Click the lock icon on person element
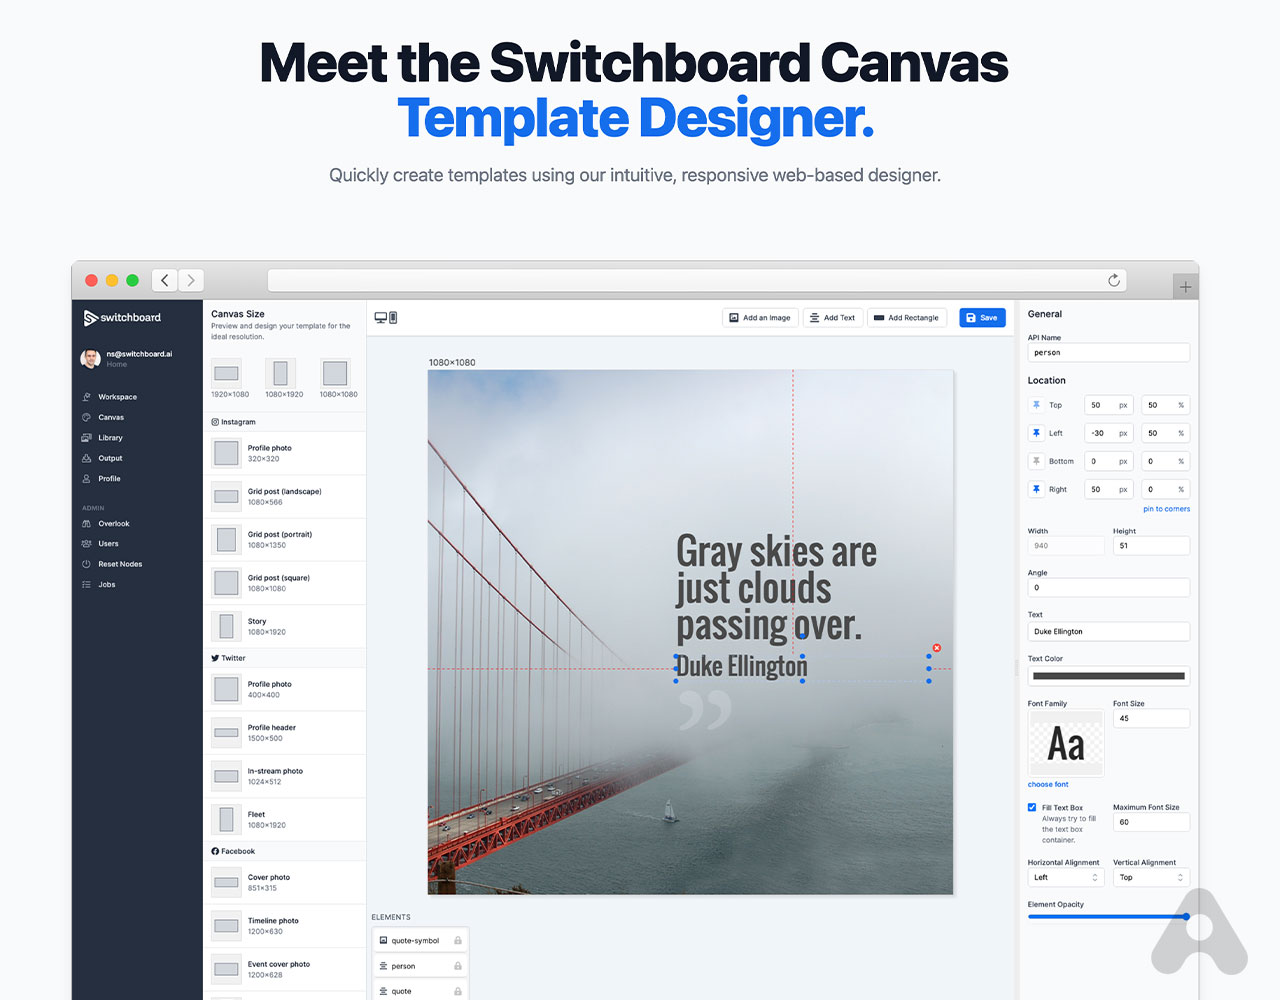The image size is (1280, 1000). (x=458, y=966)
